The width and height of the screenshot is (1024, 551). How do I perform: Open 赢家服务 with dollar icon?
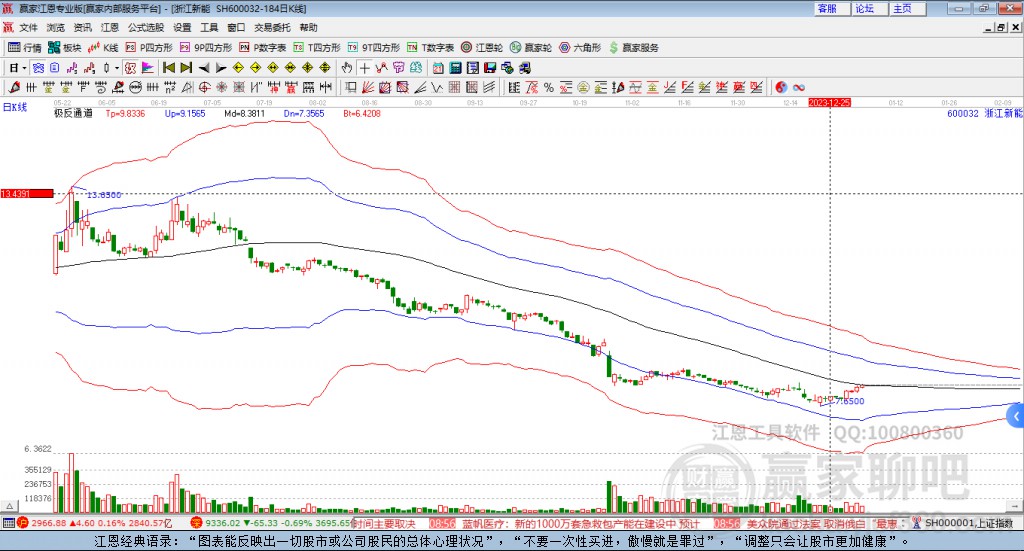(x=633, y=48)
